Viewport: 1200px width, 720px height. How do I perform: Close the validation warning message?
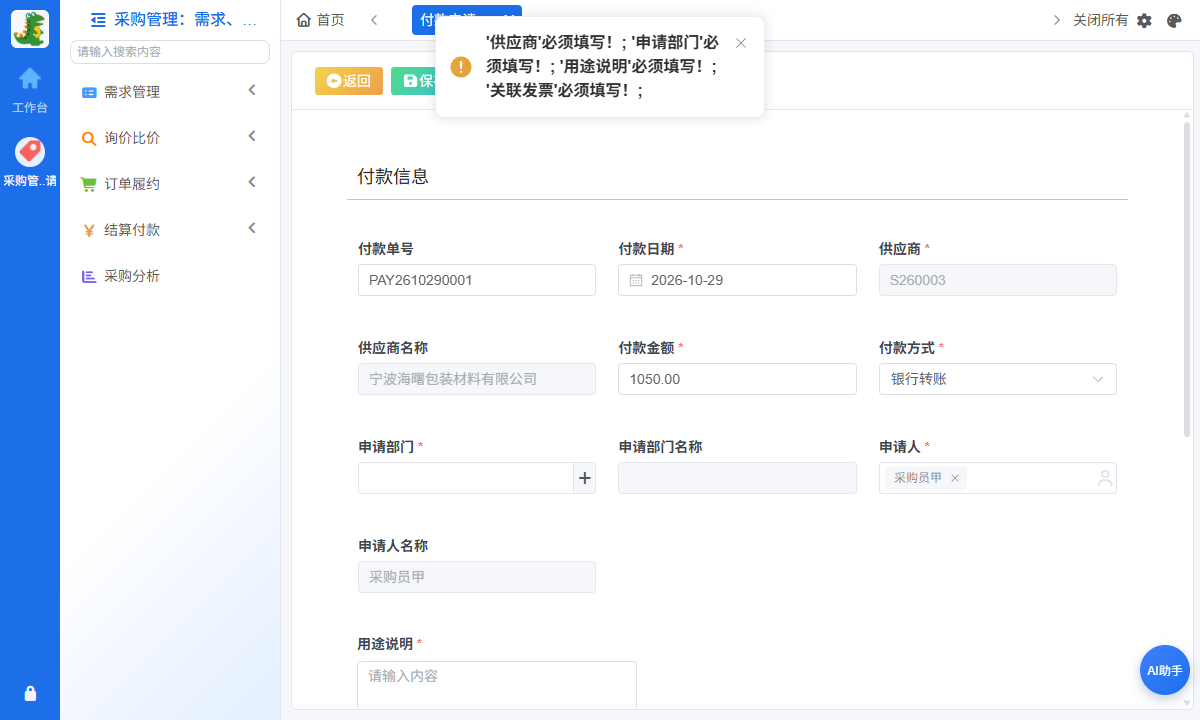[x=741, y=43]
